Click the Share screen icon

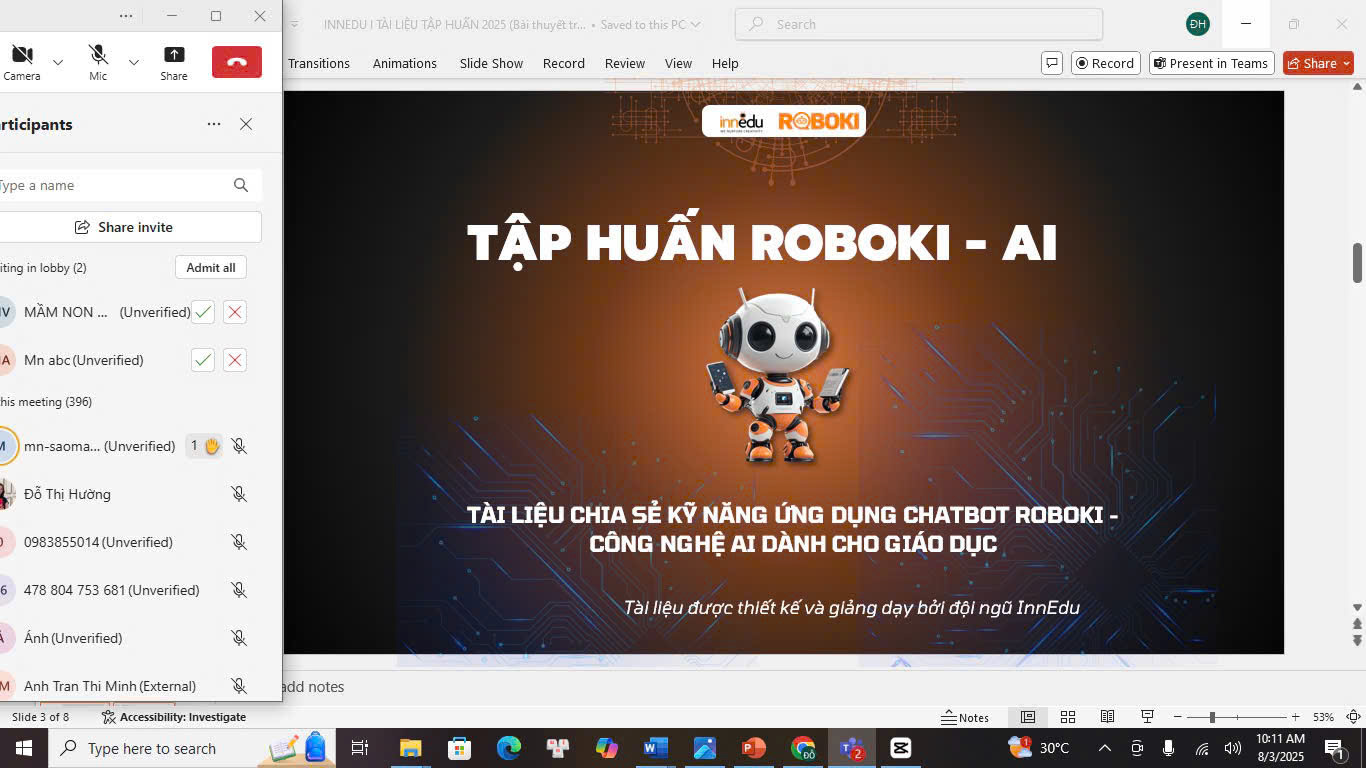(174, 62)
